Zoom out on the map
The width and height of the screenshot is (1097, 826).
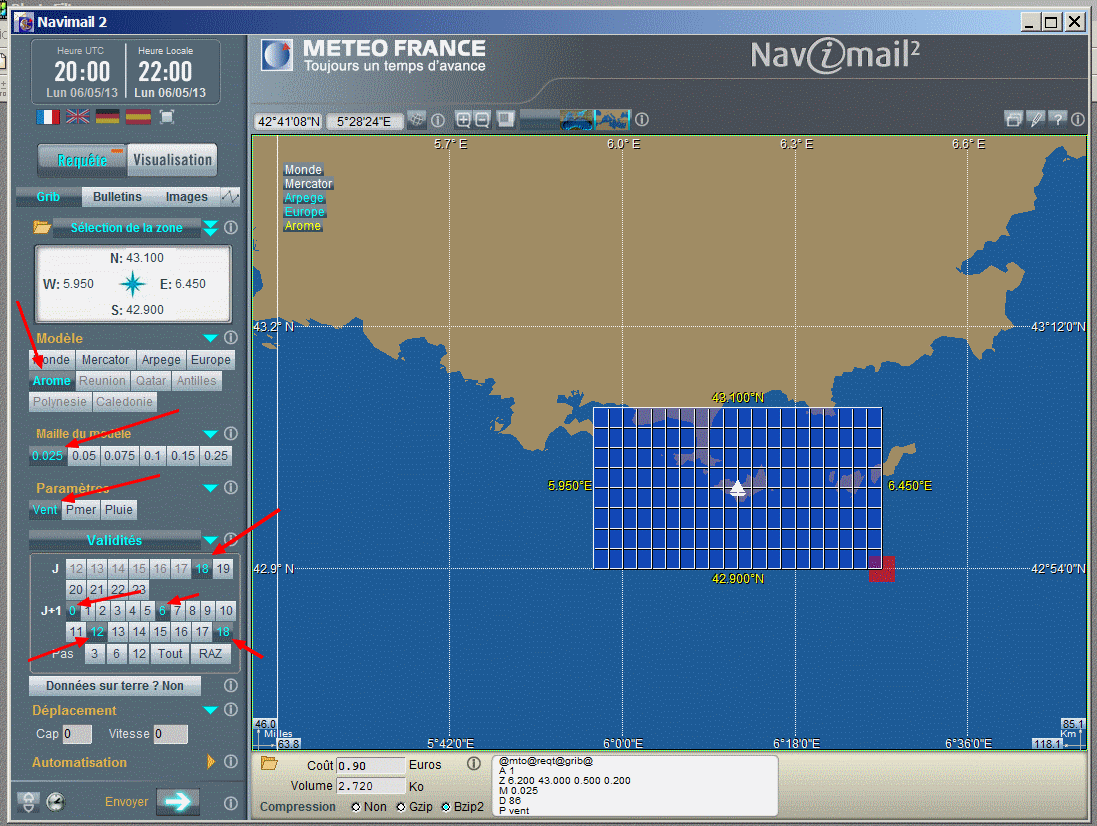point(482,120)
